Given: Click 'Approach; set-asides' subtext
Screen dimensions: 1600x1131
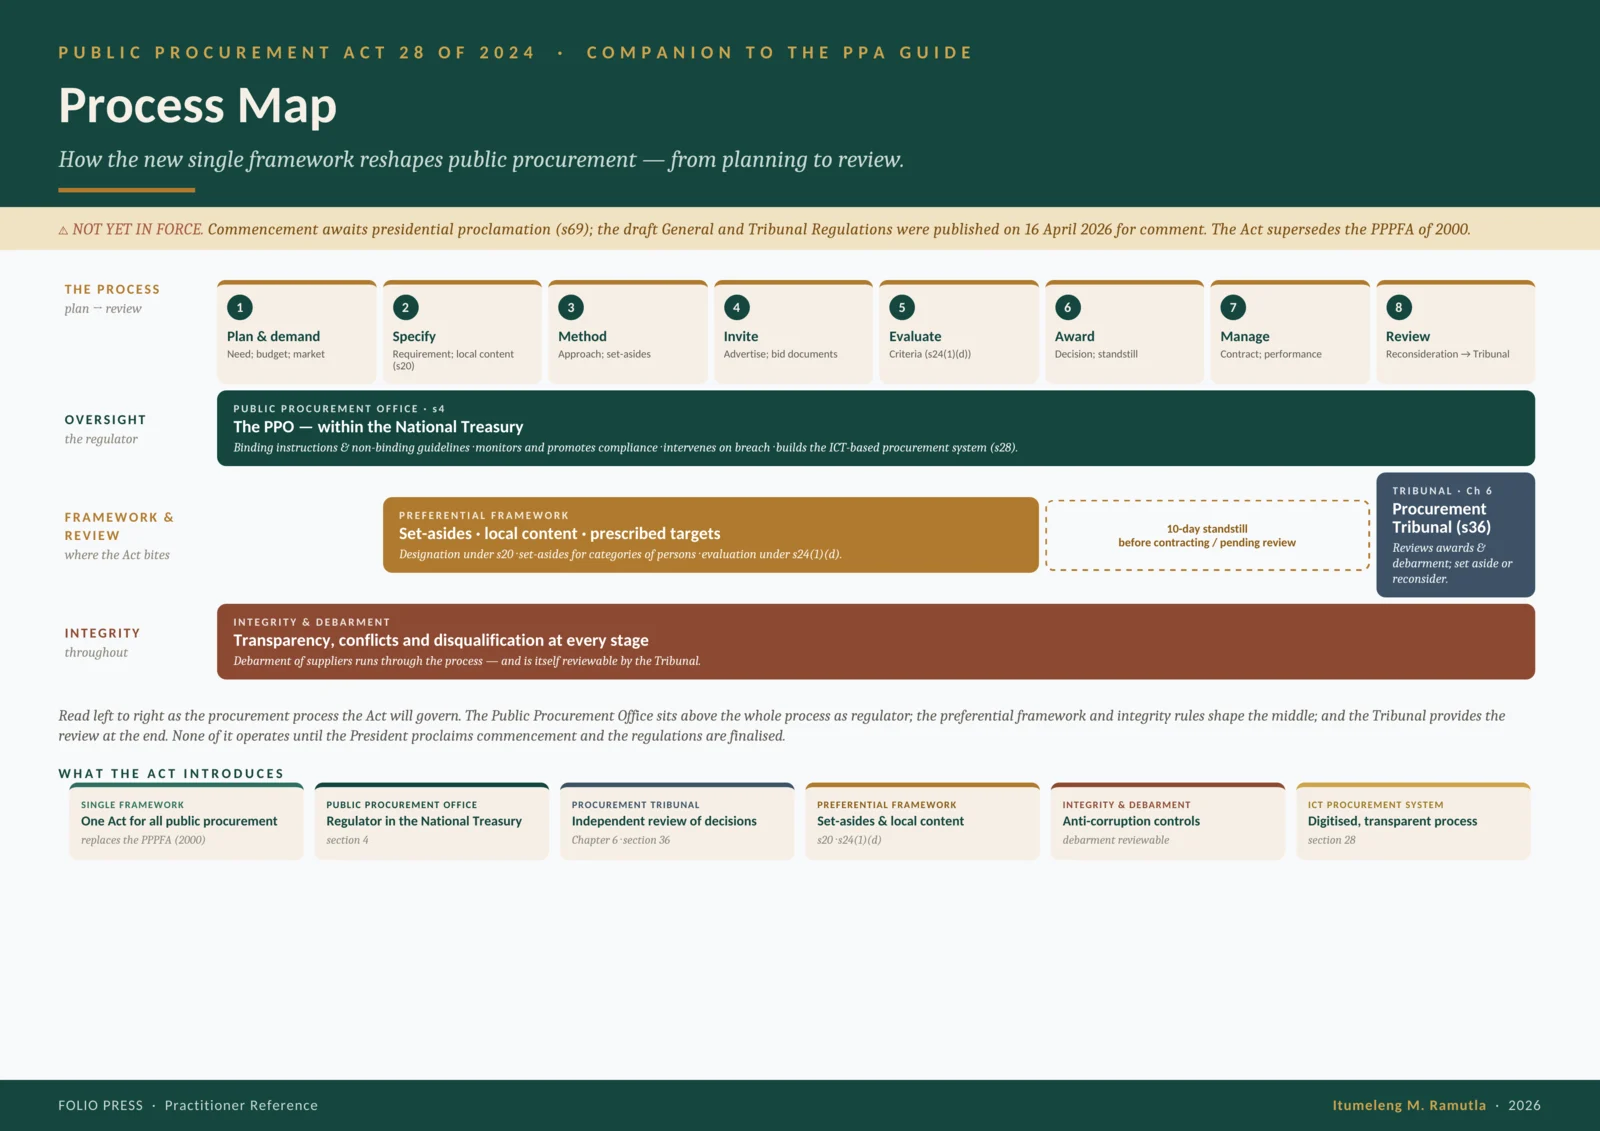Looking at the screenshot, I should pos(605,354).
